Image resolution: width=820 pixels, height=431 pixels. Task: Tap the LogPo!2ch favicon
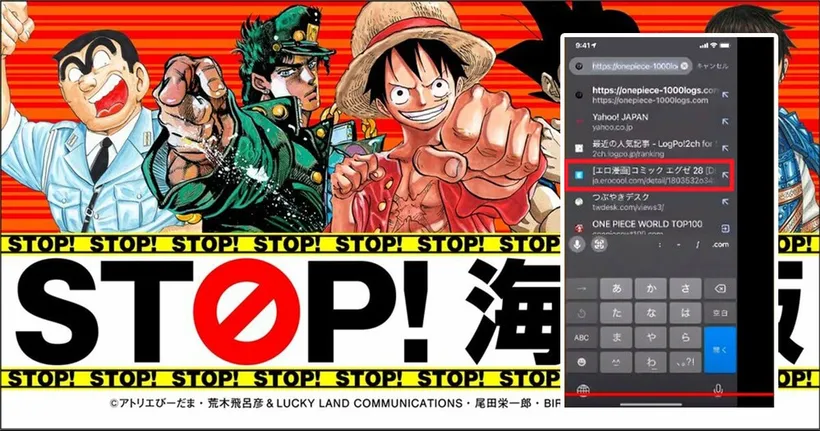tap(579, 149)
